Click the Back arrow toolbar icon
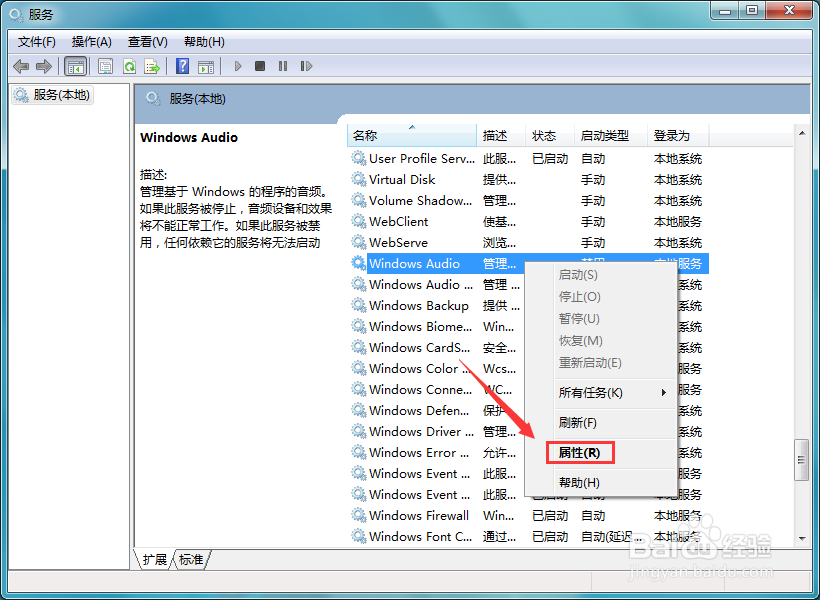Screen dimensions: 820x600 pos(21,66)
